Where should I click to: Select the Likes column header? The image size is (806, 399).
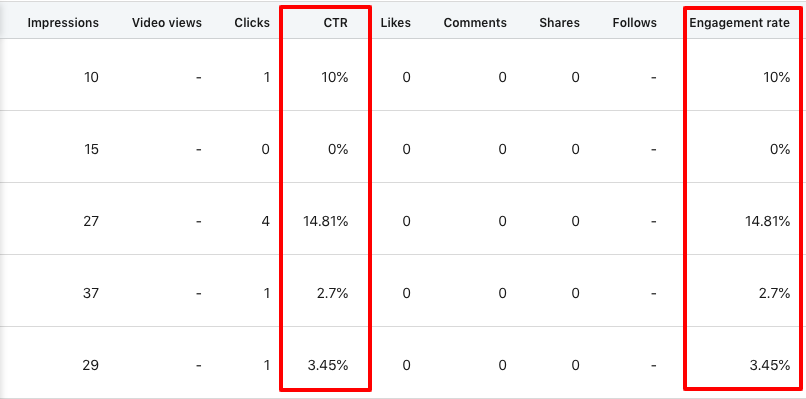pos(395,23)
